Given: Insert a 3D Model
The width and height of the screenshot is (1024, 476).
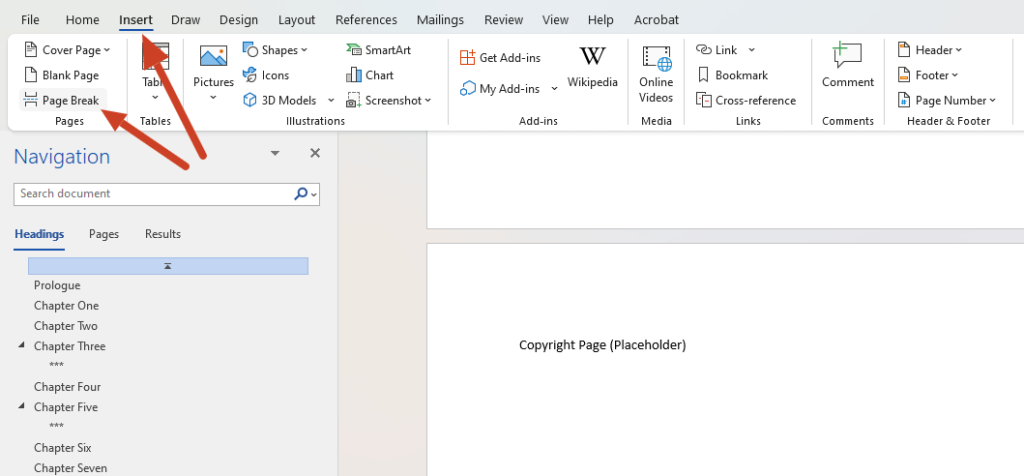Looking at the screenshot, I should 281,100.
